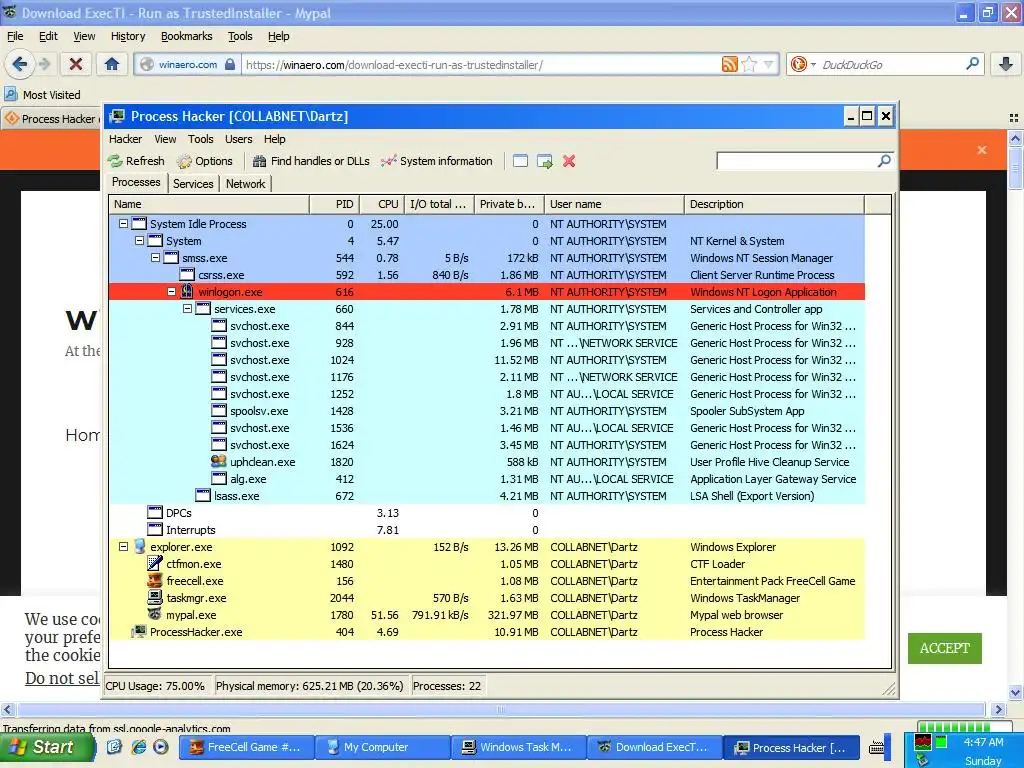
Task: Click the ctfmon.exe pen icon
Action: coord(155,564)
